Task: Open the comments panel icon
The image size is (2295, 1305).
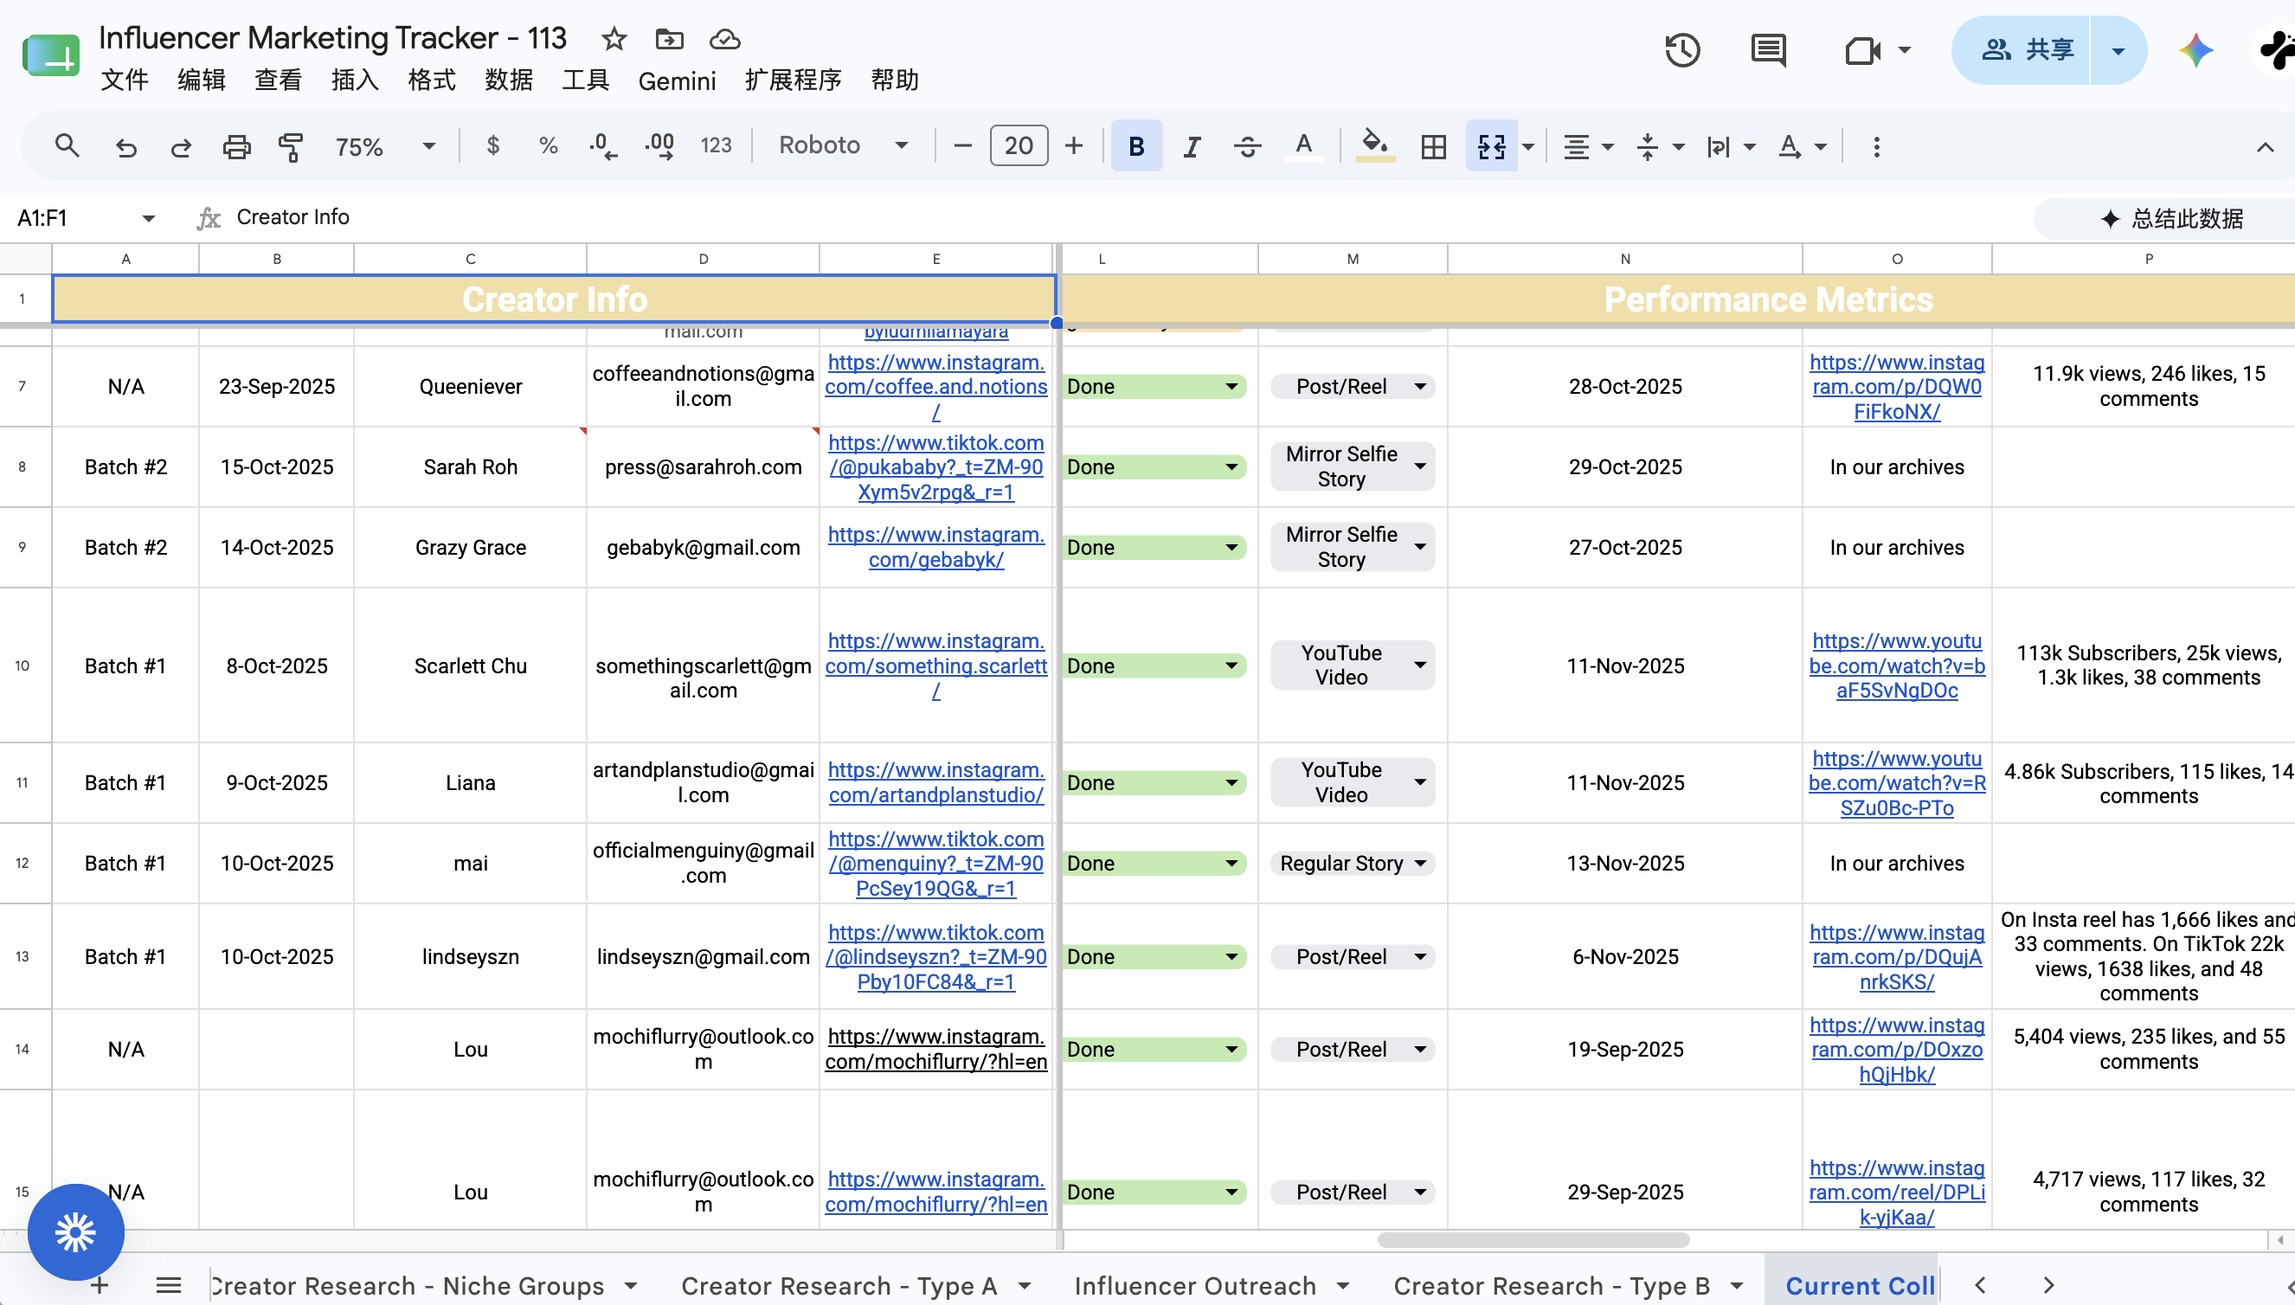Action: (1768, 50)
